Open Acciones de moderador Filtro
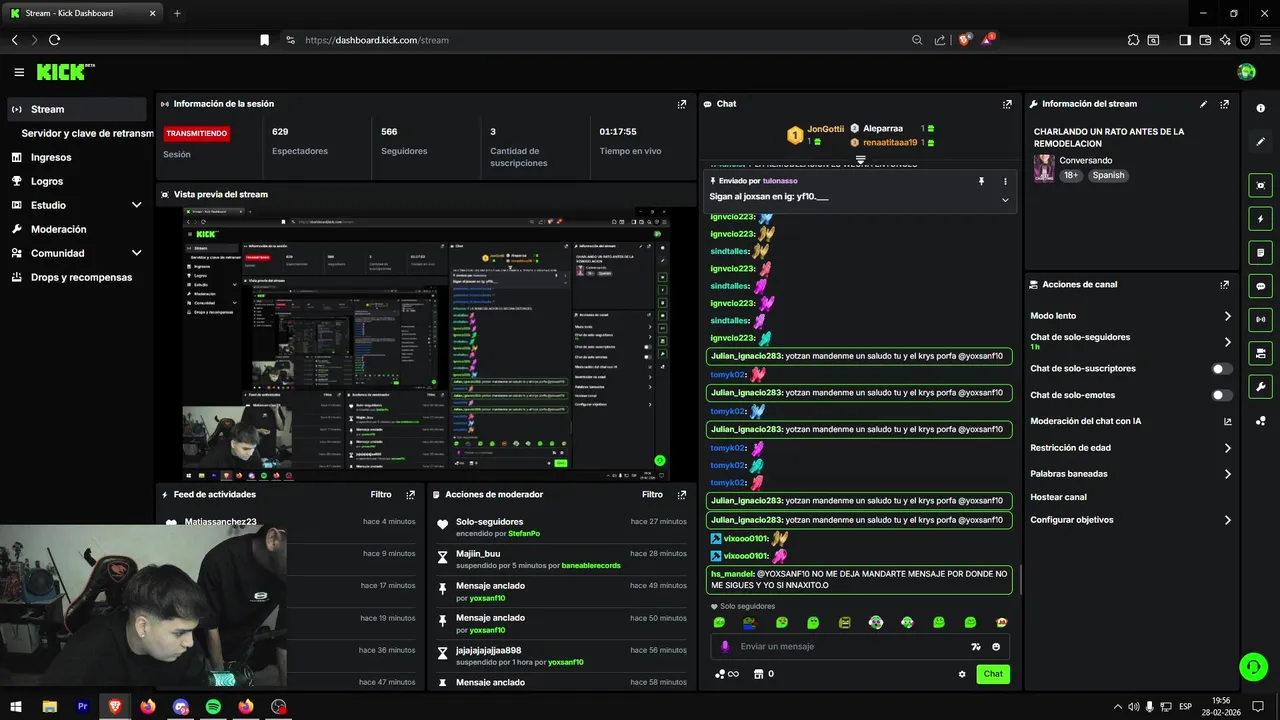Image resolution: width=1280 pixels, height=720 pixels. tap(652, 495)
